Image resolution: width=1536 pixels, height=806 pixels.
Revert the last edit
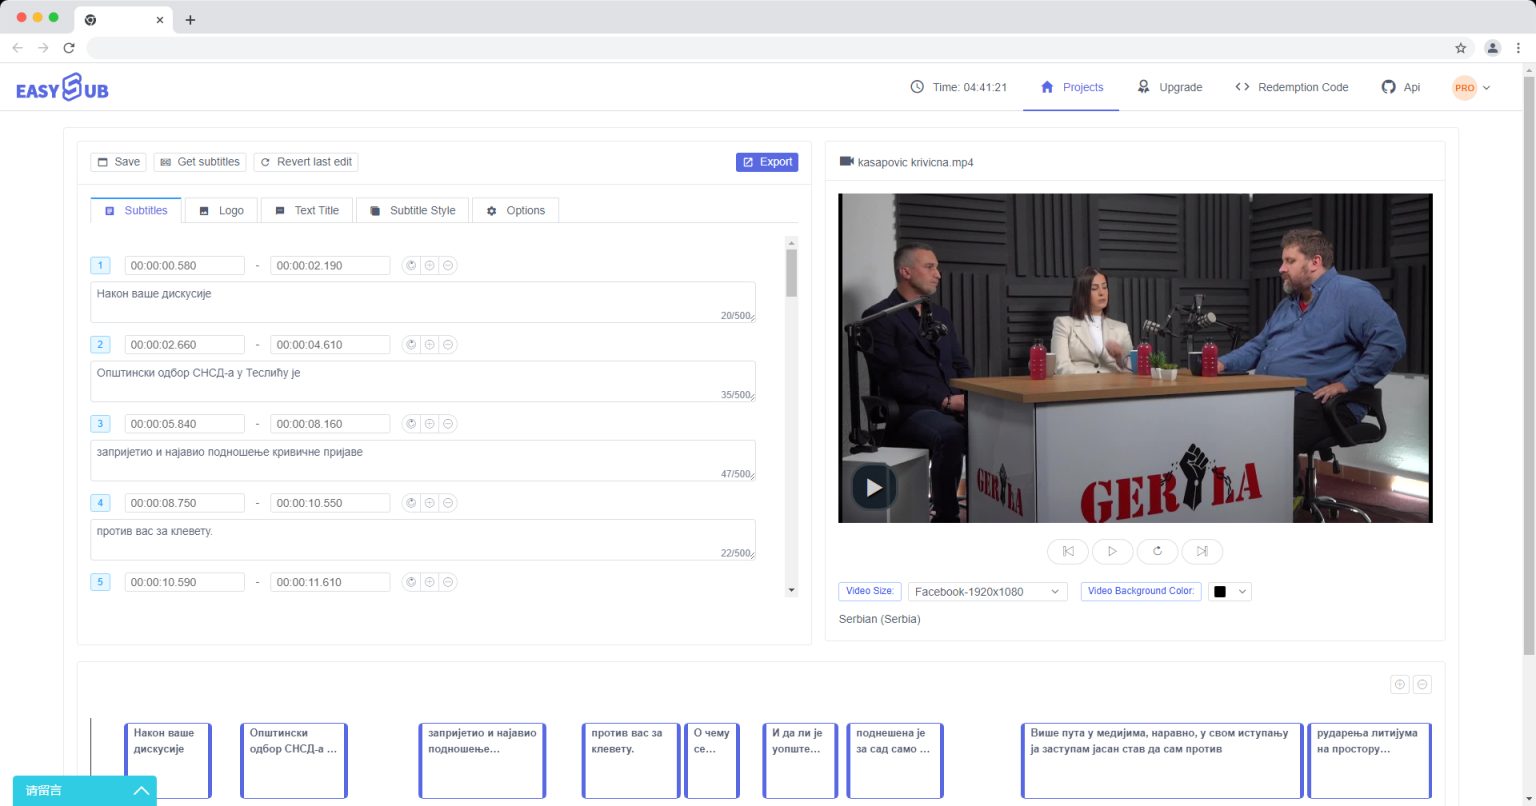[x=307, y=161]
